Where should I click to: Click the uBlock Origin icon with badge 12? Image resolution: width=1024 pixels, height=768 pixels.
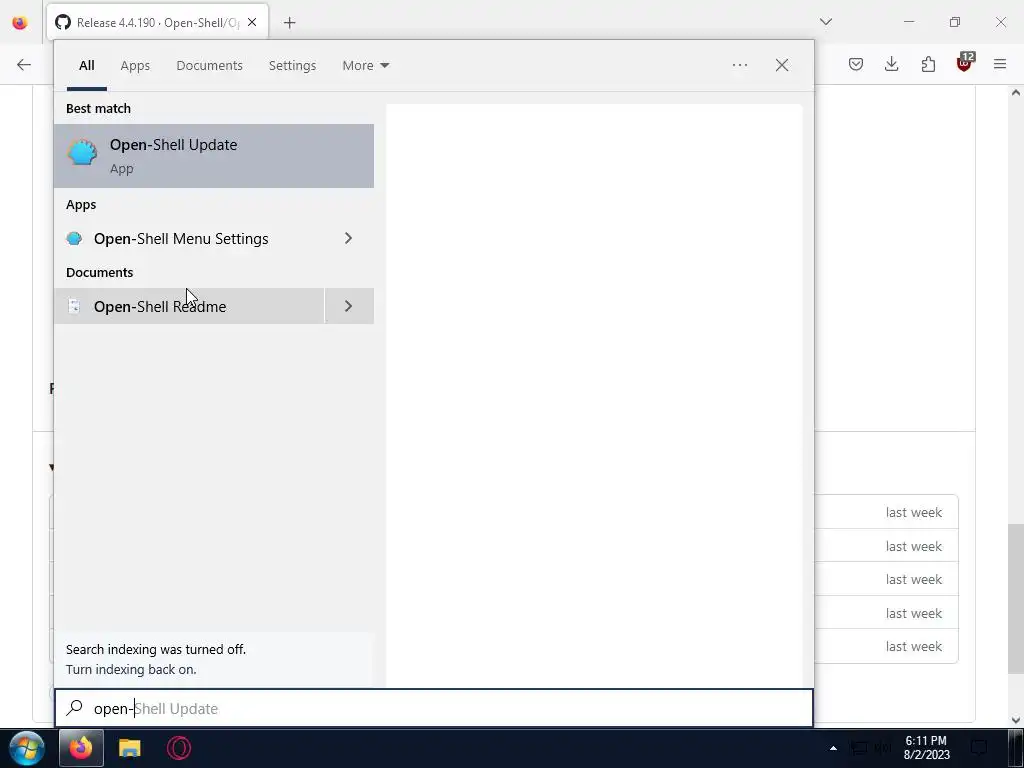[965, 63]
